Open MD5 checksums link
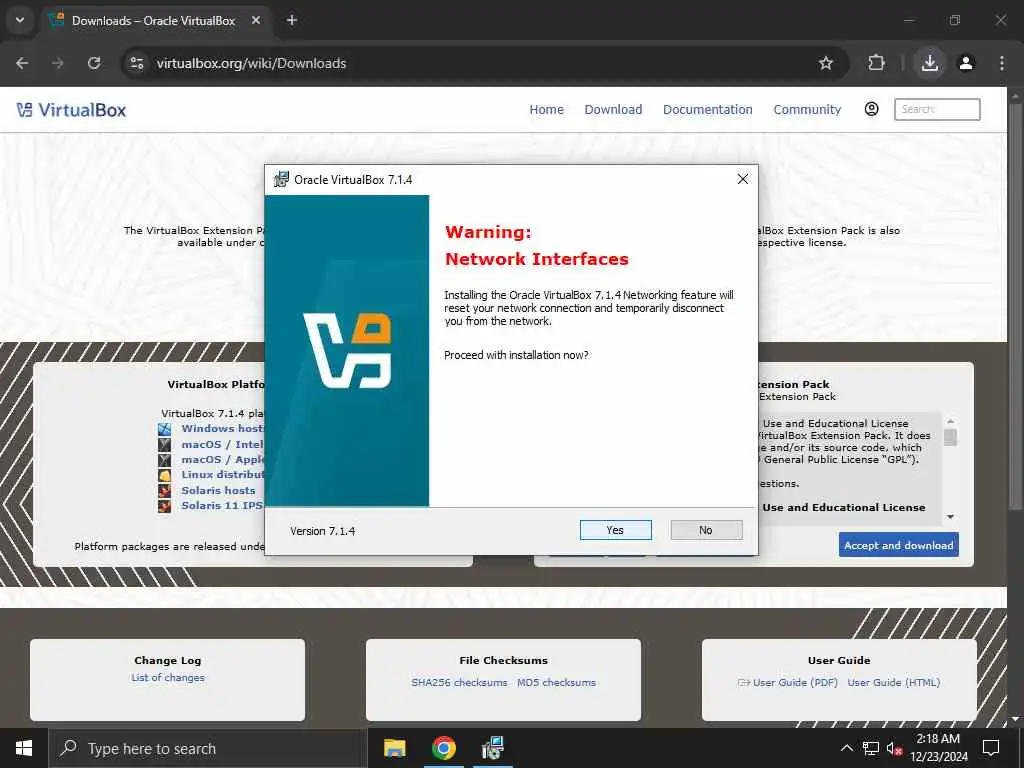 pos(556,682)
